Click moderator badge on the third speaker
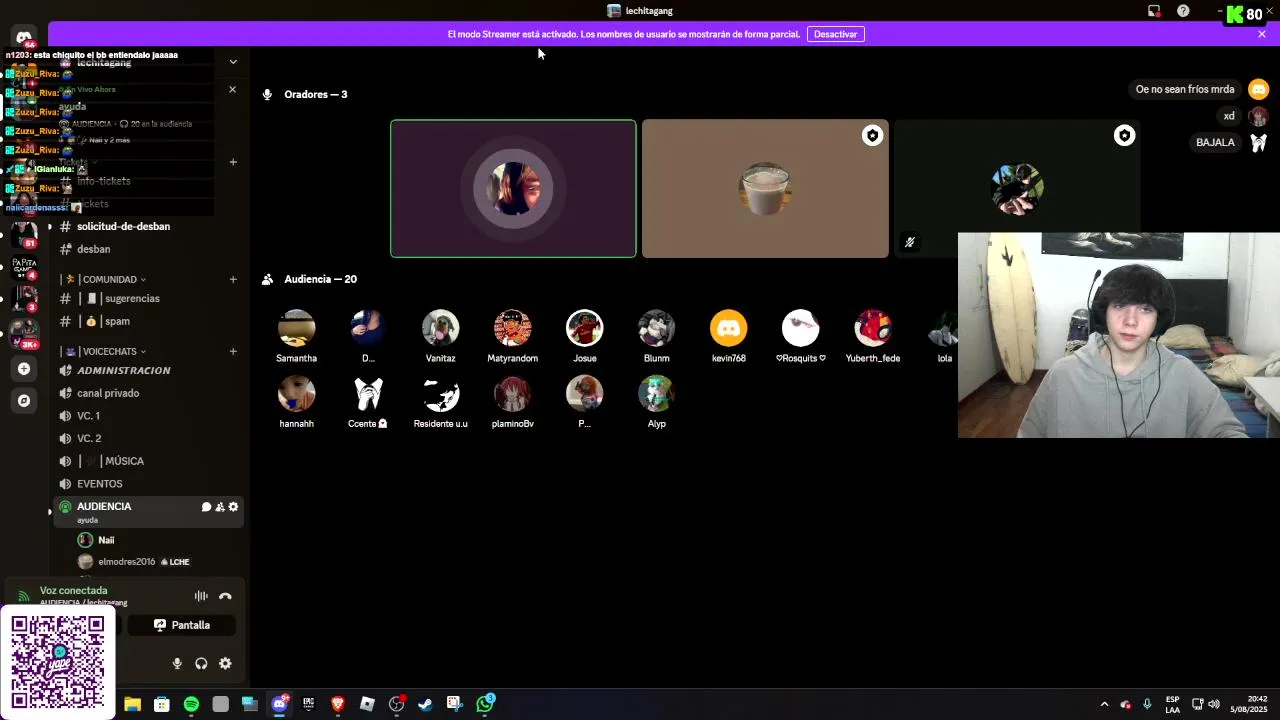Image resolution: width=1280 pixels, height=720 pixels. click(1124, 136)
